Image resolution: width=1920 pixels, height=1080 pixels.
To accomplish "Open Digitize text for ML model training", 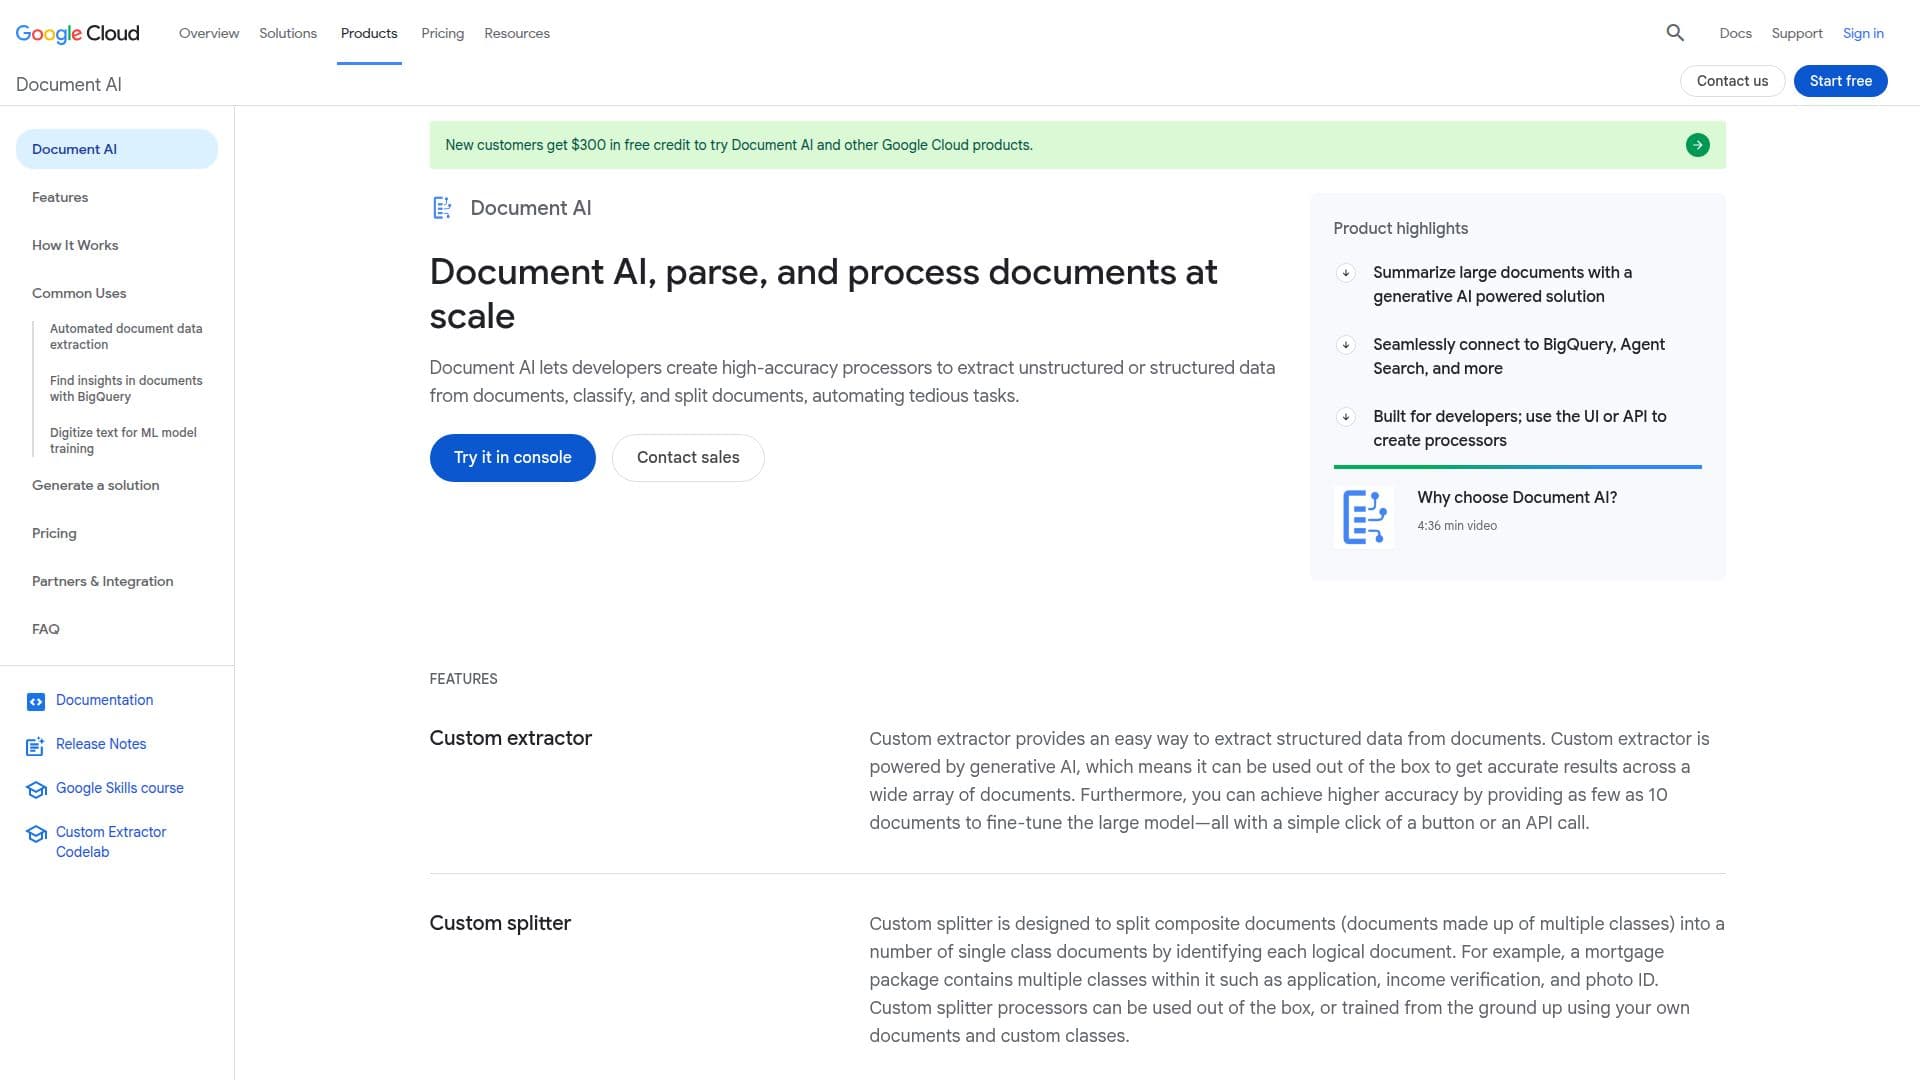I will [123, 440].
